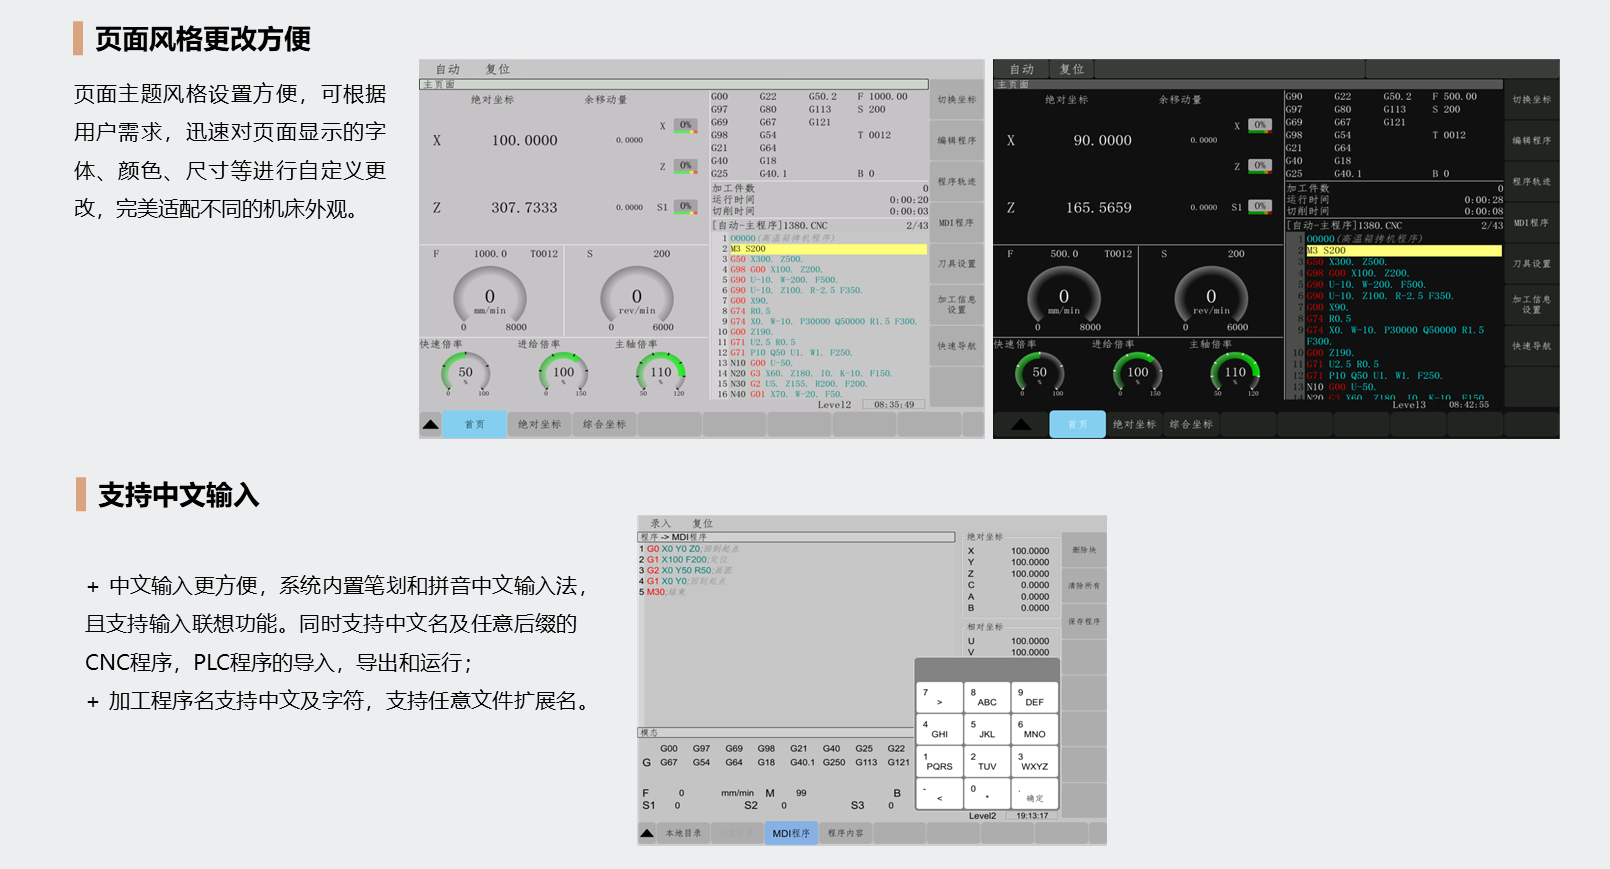Click spindle override 110% gauge, dark theme

(x=1236, y=374)
